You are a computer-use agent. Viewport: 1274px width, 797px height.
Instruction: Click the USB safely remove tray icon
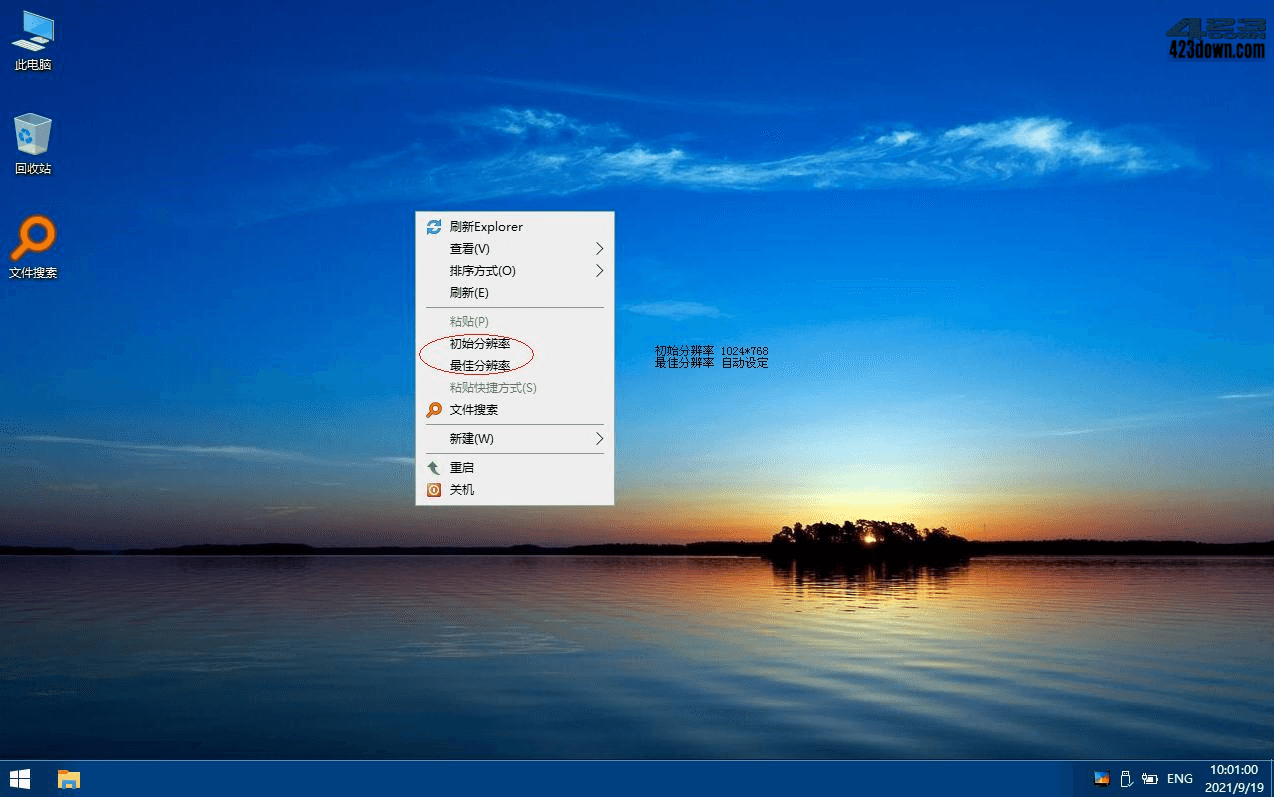coord(1125,779)
